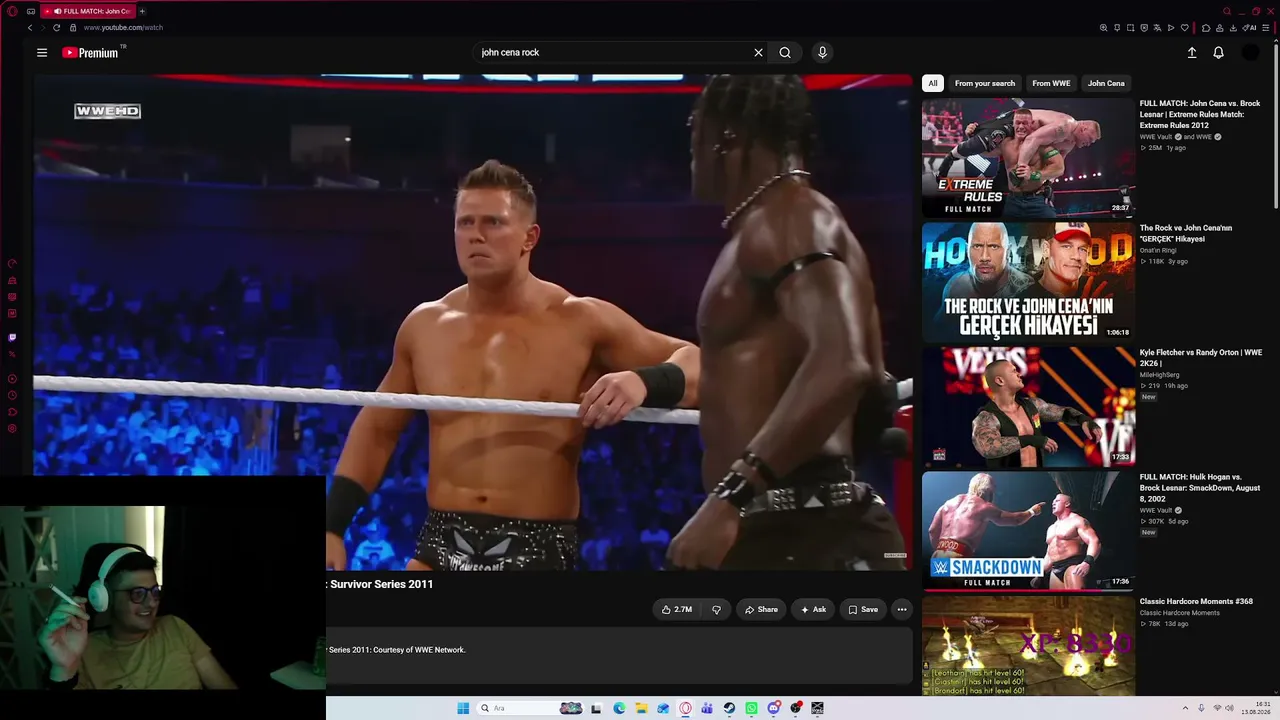Screen dimensions: 1280x720
Task: Open the browser heart bookmark icon
Action: coord(1185,28)
